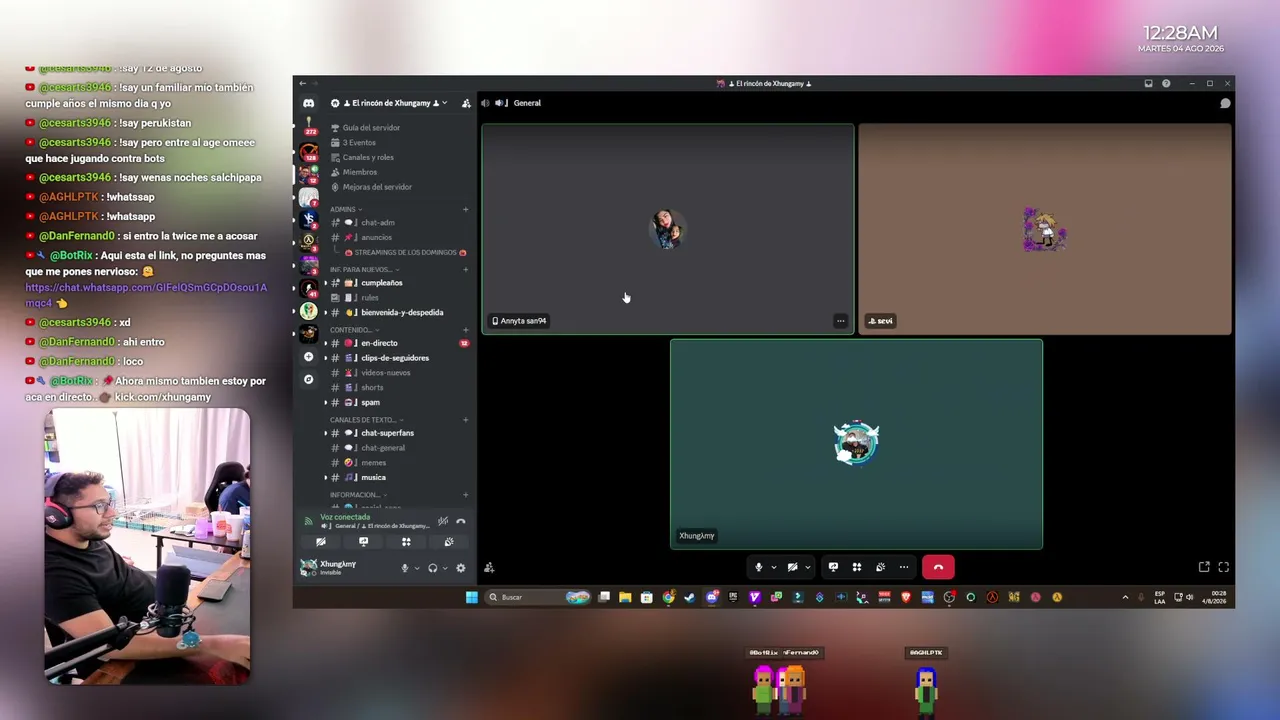The image size is (1280, 720).
Task: Pop out the call window
Action: click(x=1204, y=567)
